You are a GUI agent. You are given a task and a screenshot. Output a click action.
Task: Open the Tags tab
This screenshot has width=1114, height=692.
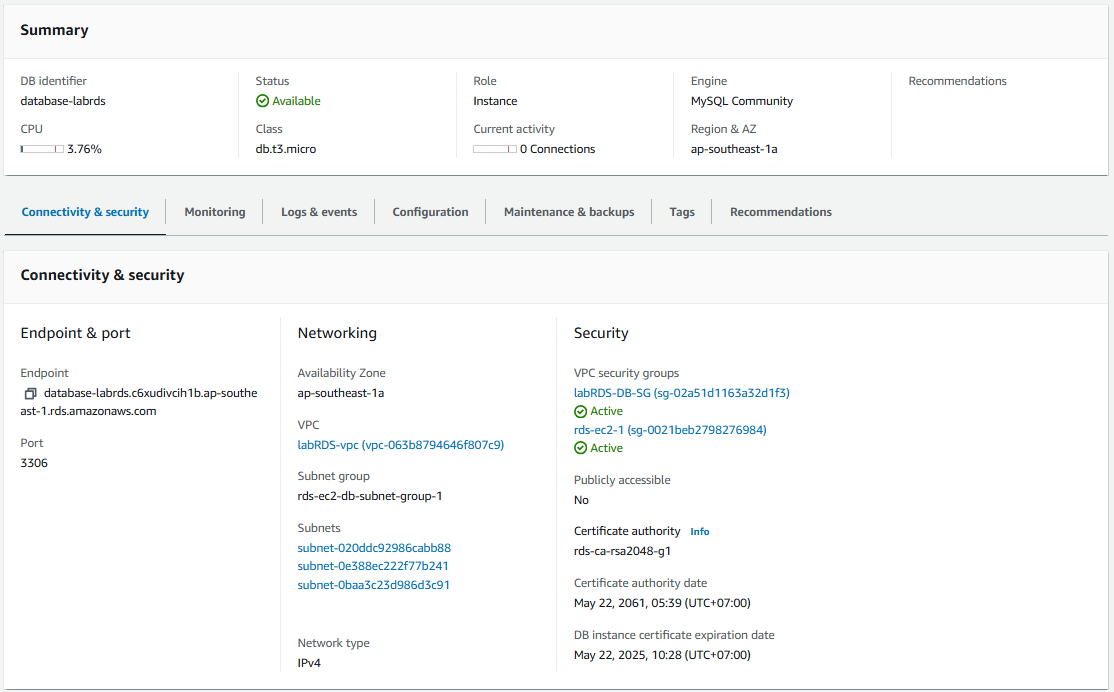click(x=682, y=212)
